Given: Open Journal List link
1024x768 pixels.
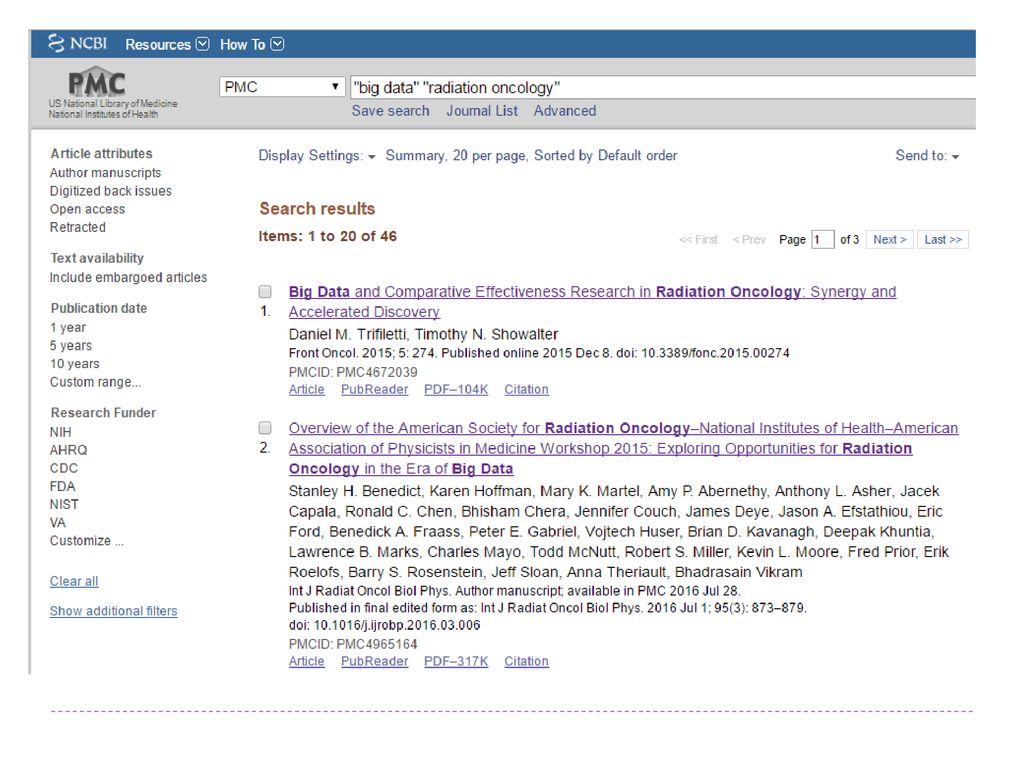Looking at the screenshot, I should [482, 111].
